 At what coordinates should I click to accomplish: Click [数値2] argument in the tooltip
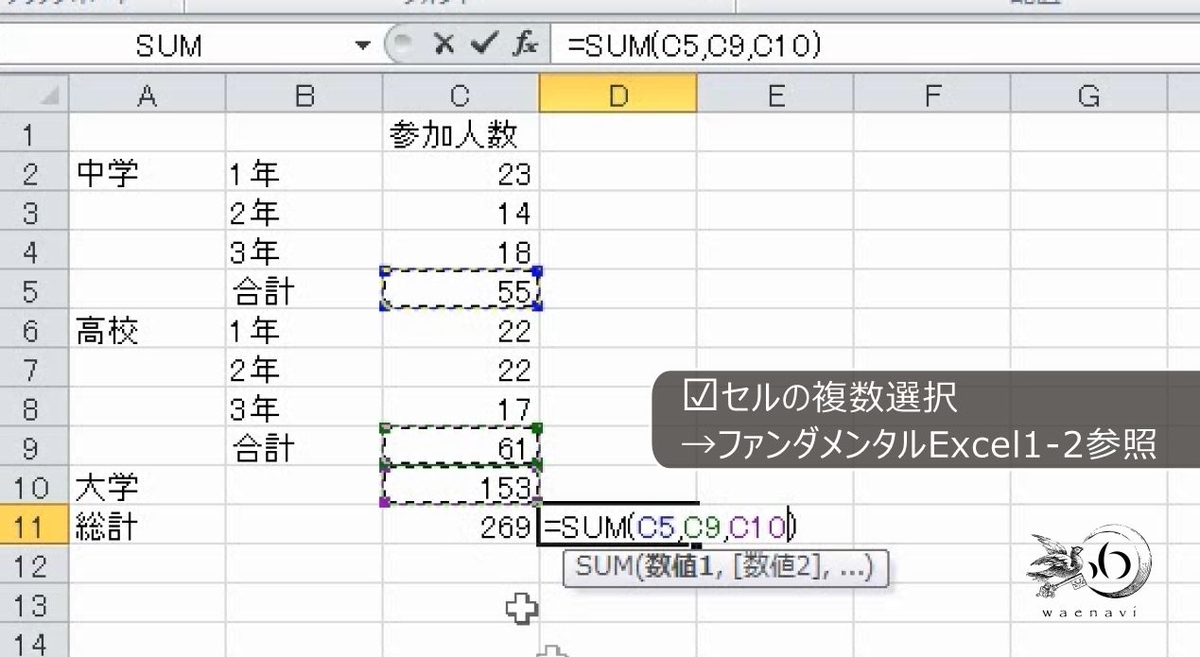[x=778, y=568]
